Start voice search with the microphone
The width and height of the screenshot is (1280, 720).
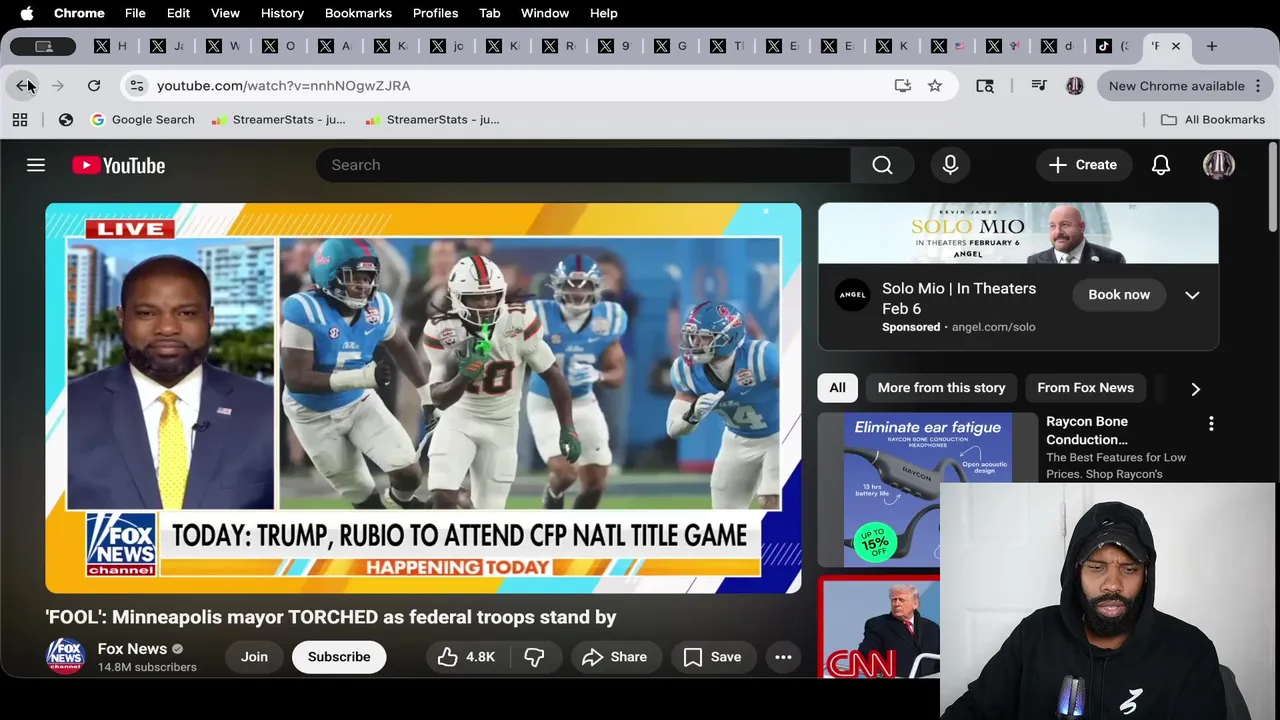point(950,165)
